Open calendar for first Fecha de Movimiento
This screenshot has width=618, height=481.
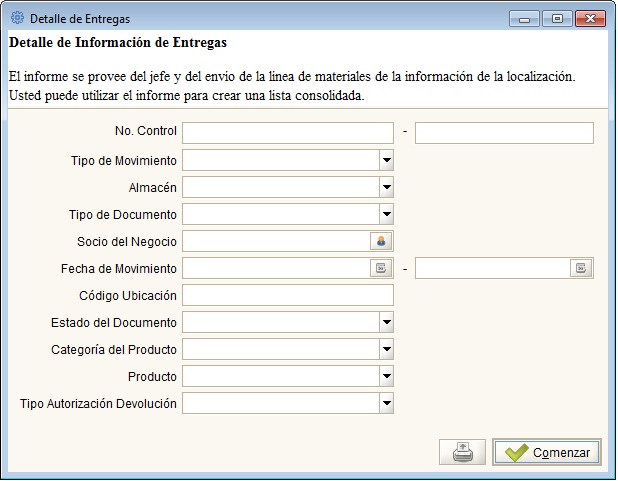pos(381,268)
